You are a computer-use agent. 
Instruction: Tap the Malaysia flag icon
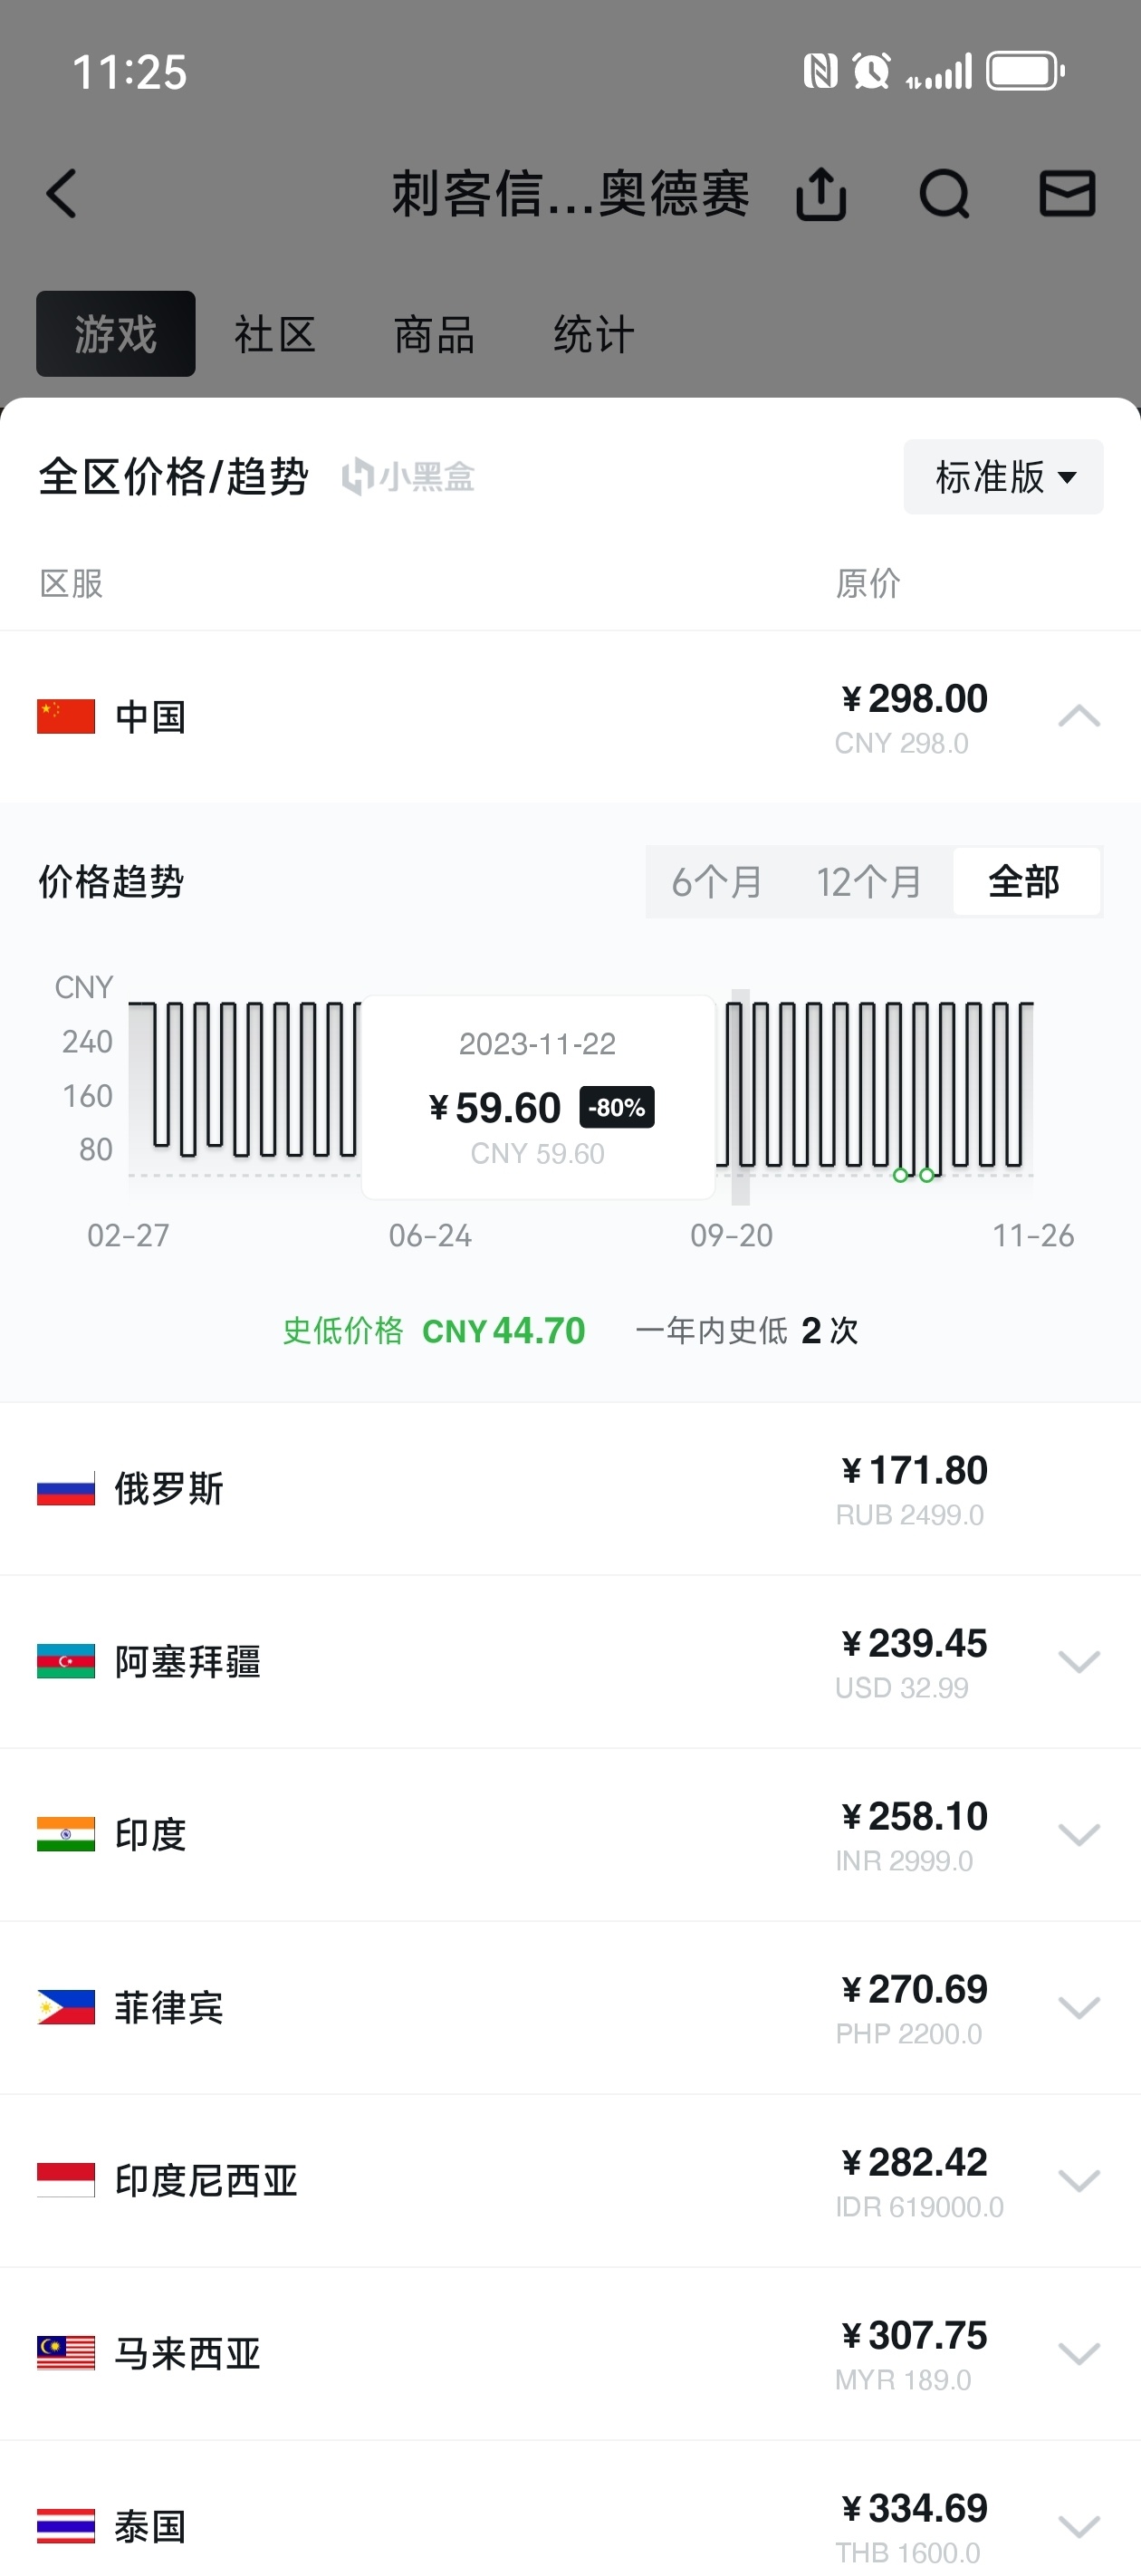tap(66, 2353)
